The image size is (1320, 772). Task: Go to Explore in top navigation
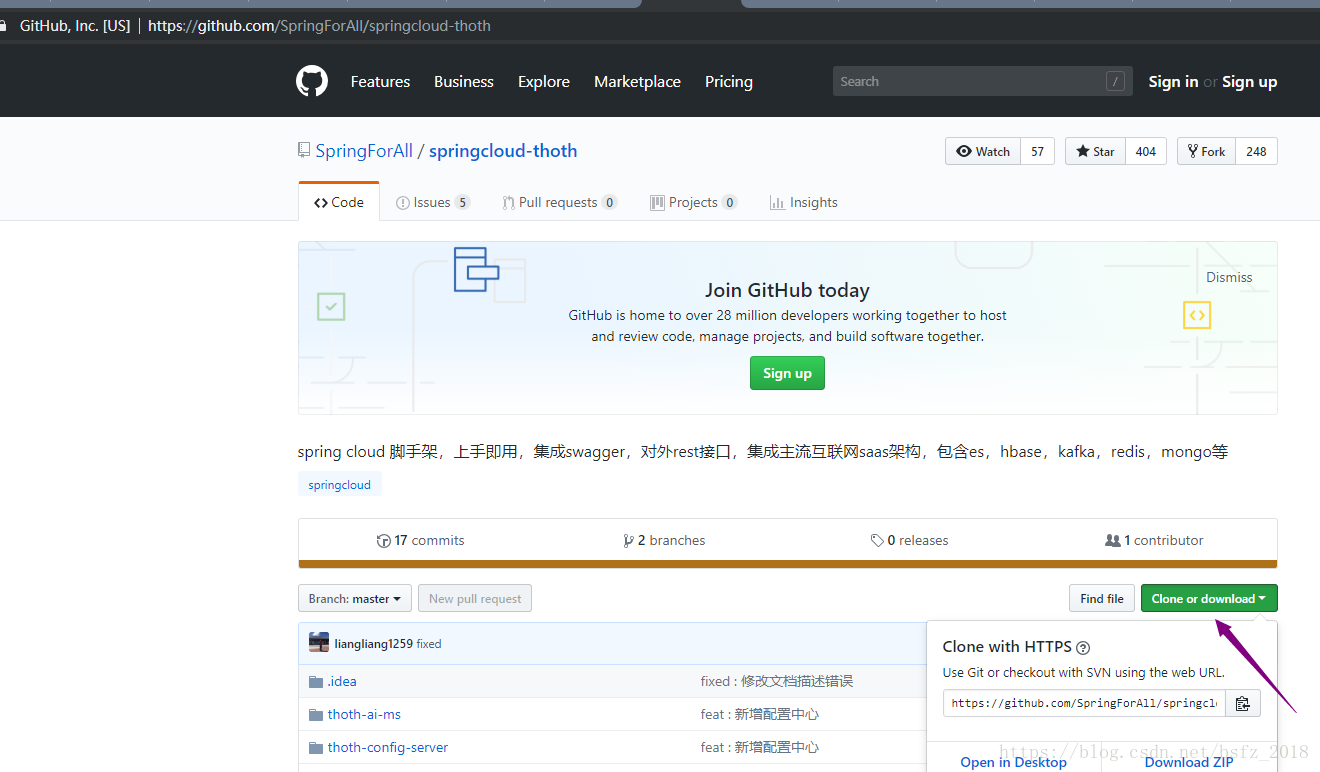tap(544, 82)
